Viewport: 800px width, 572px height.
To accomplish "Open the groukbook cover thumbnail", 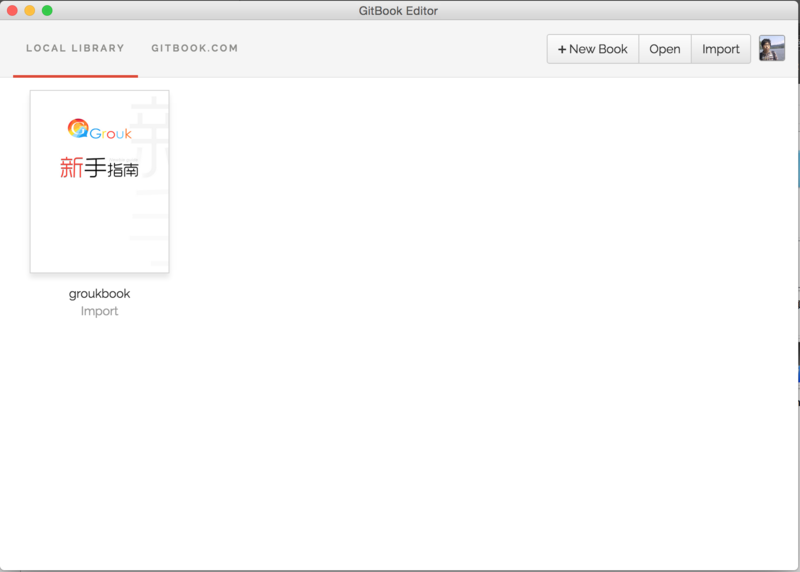I will (99, 182).
